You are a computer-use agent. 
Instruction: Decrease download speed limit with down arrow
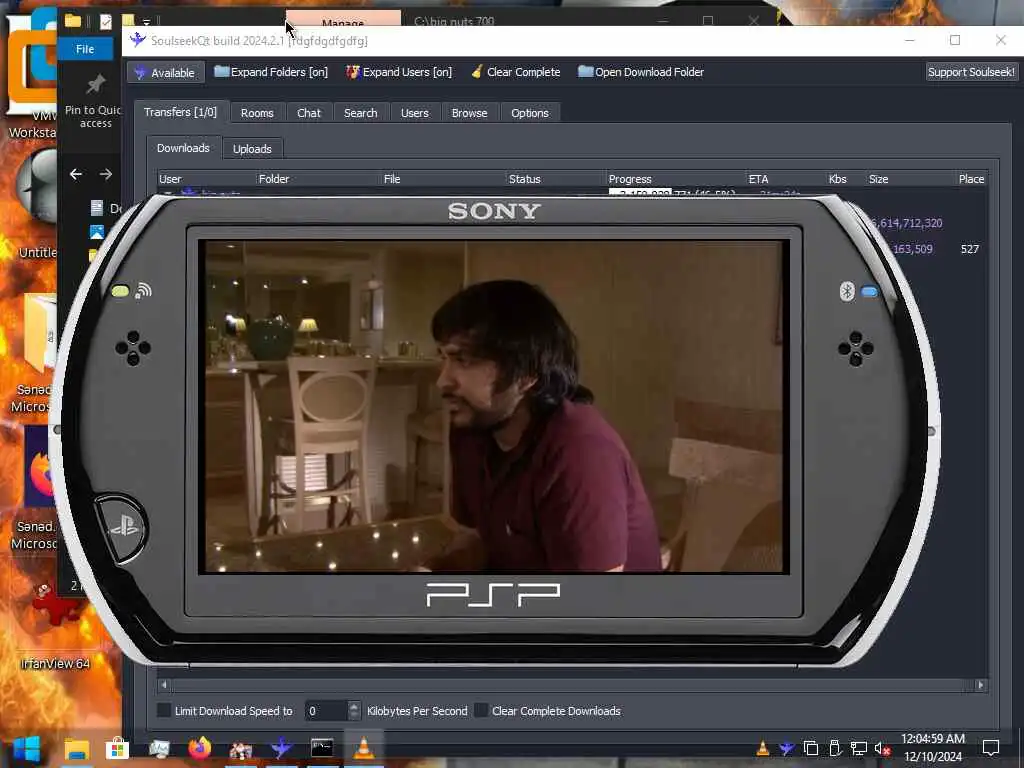coord(354,716)
